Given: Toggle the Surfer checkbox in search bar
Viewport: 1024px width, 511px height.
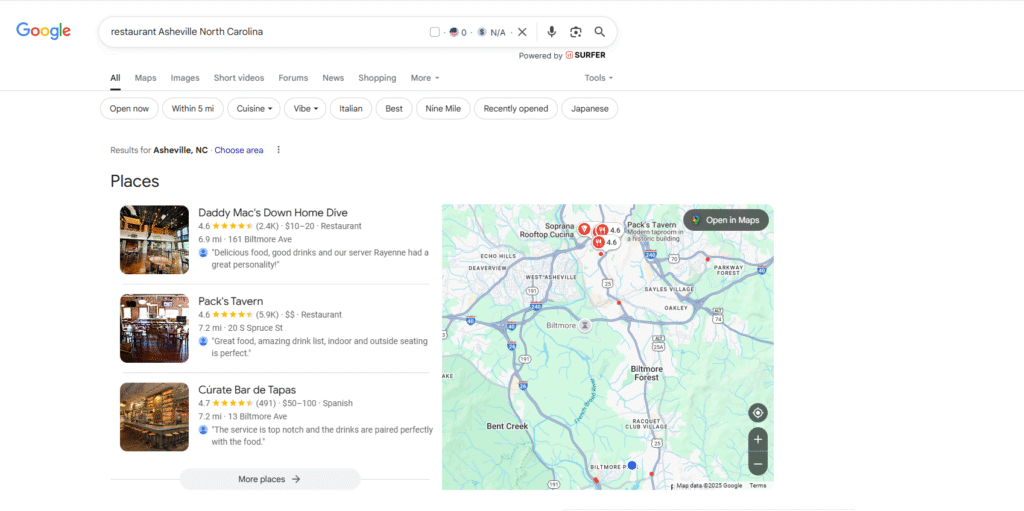Looking at the screenshot, I should (x=435, y=32).
